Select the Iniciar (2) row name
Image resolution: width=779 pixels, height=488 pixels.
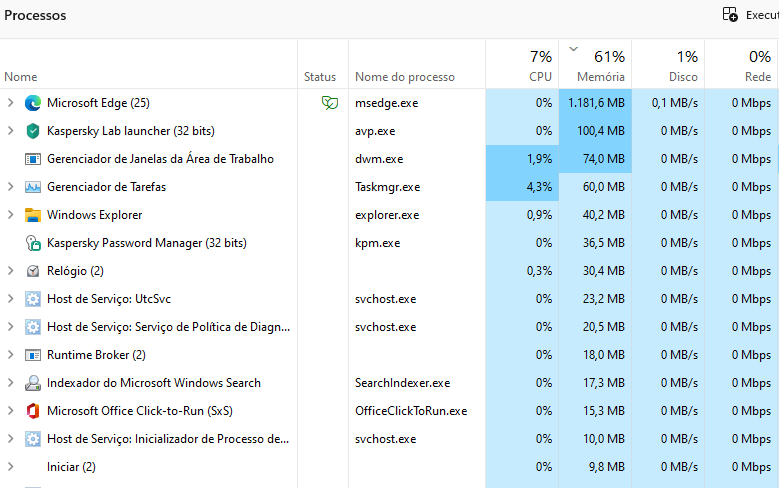(x=71, y=467)
